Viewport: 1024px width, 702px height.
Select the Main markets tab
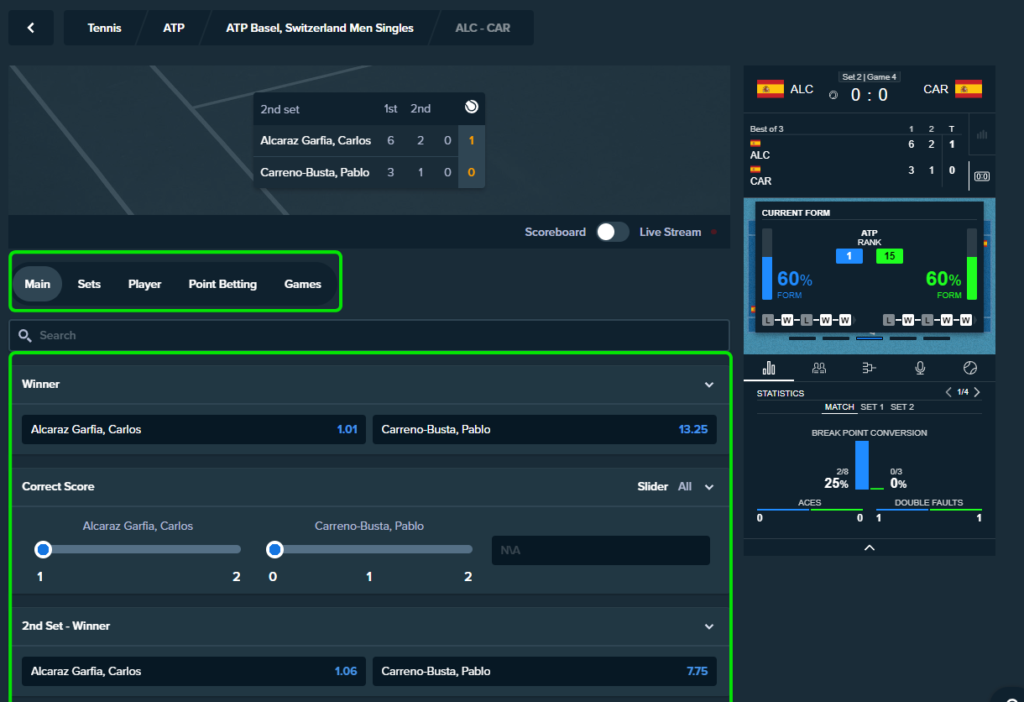coord(37,284)
